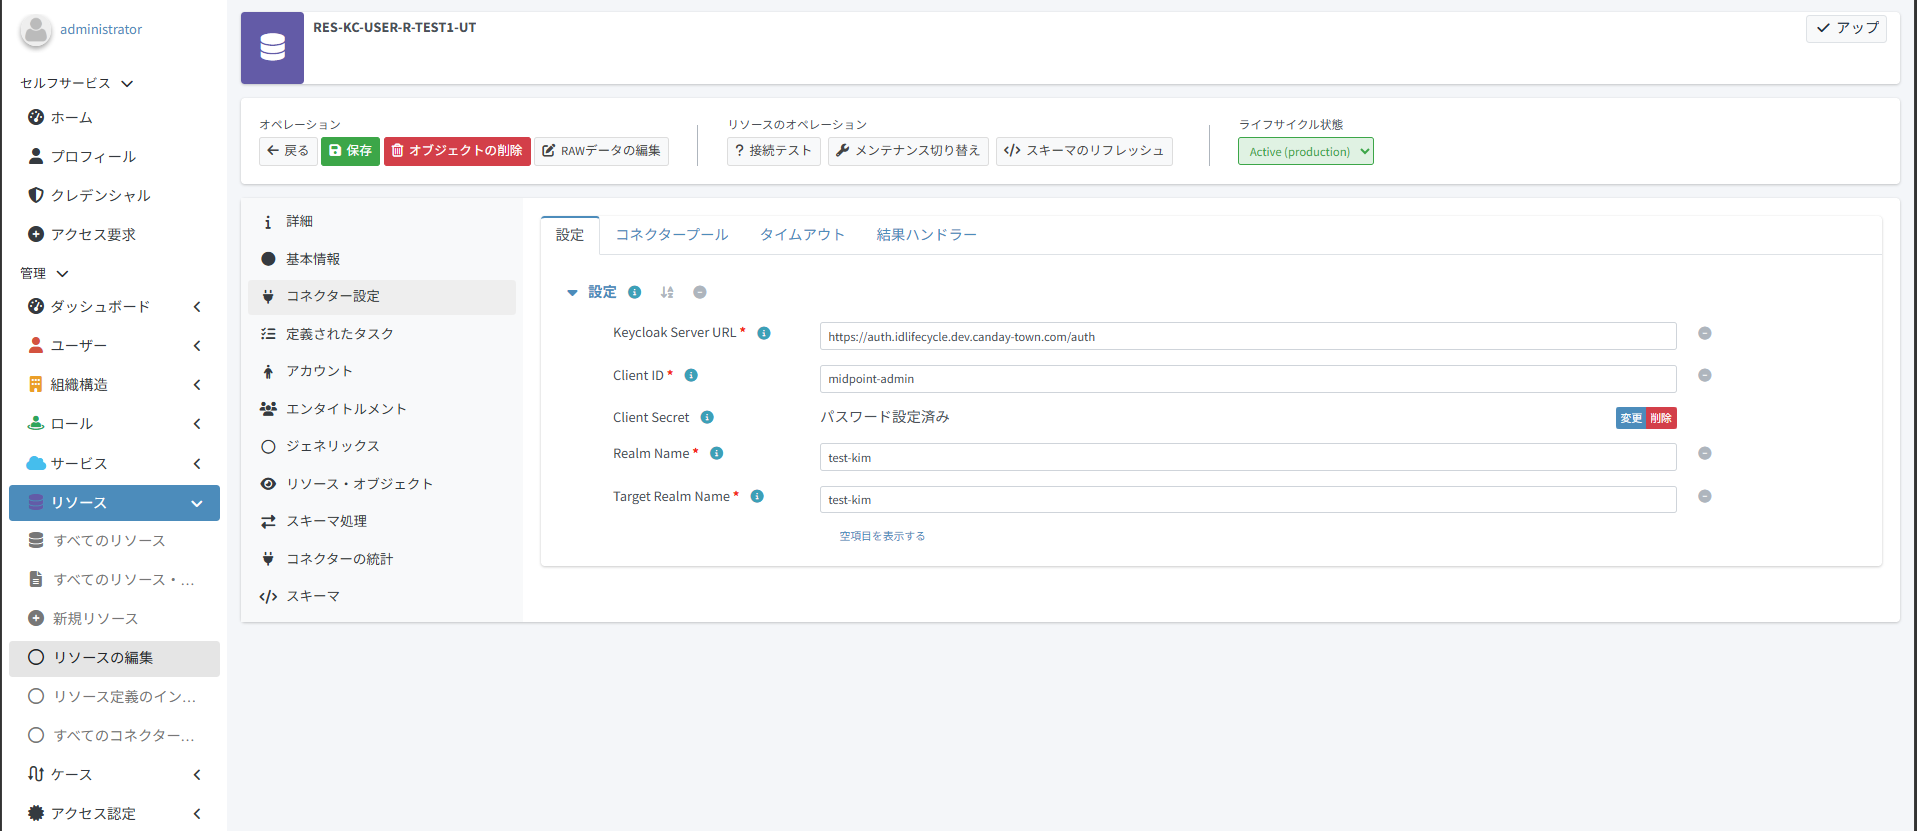Open スキーマ処理 menu item
The image size is (1917, 831).
coord(382,521)
